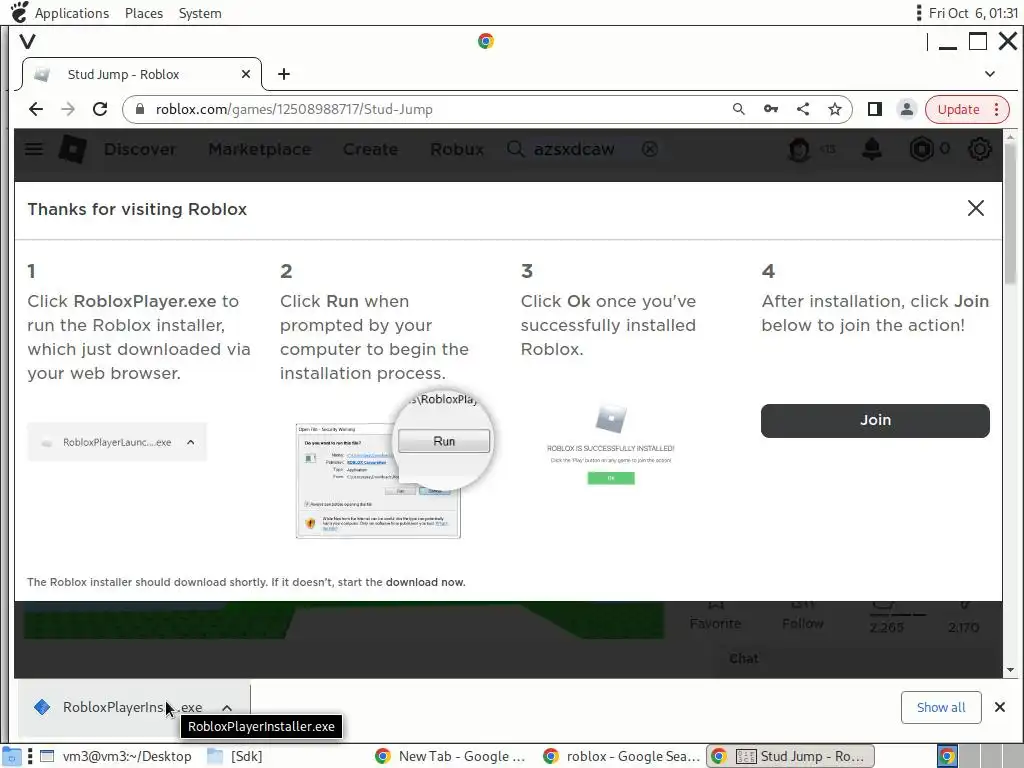This screenshot has width=1024, height=768.
Task: Open the Discover page
Action: (140, 149)
